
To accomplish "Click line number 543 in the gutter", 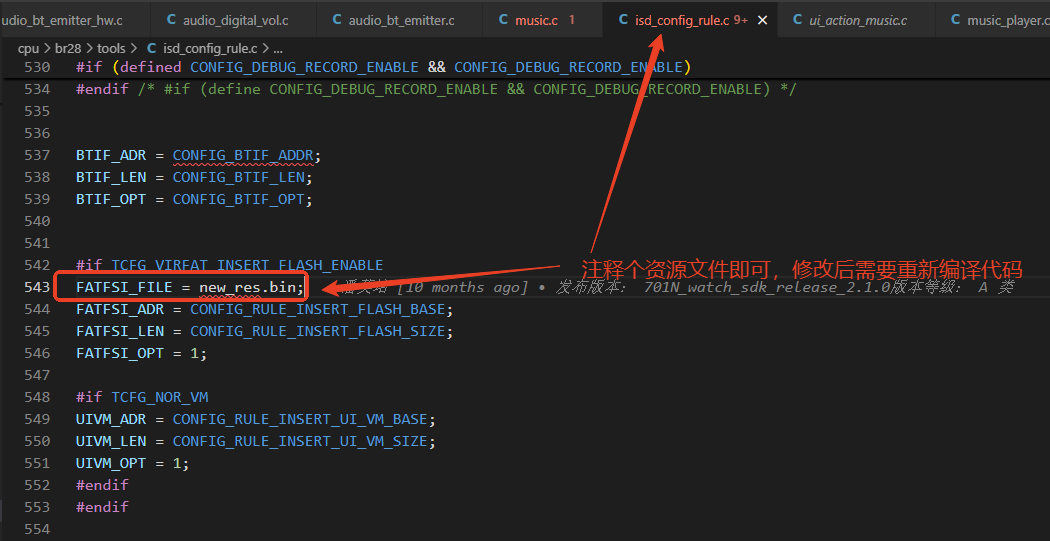I will coord(37,287).
